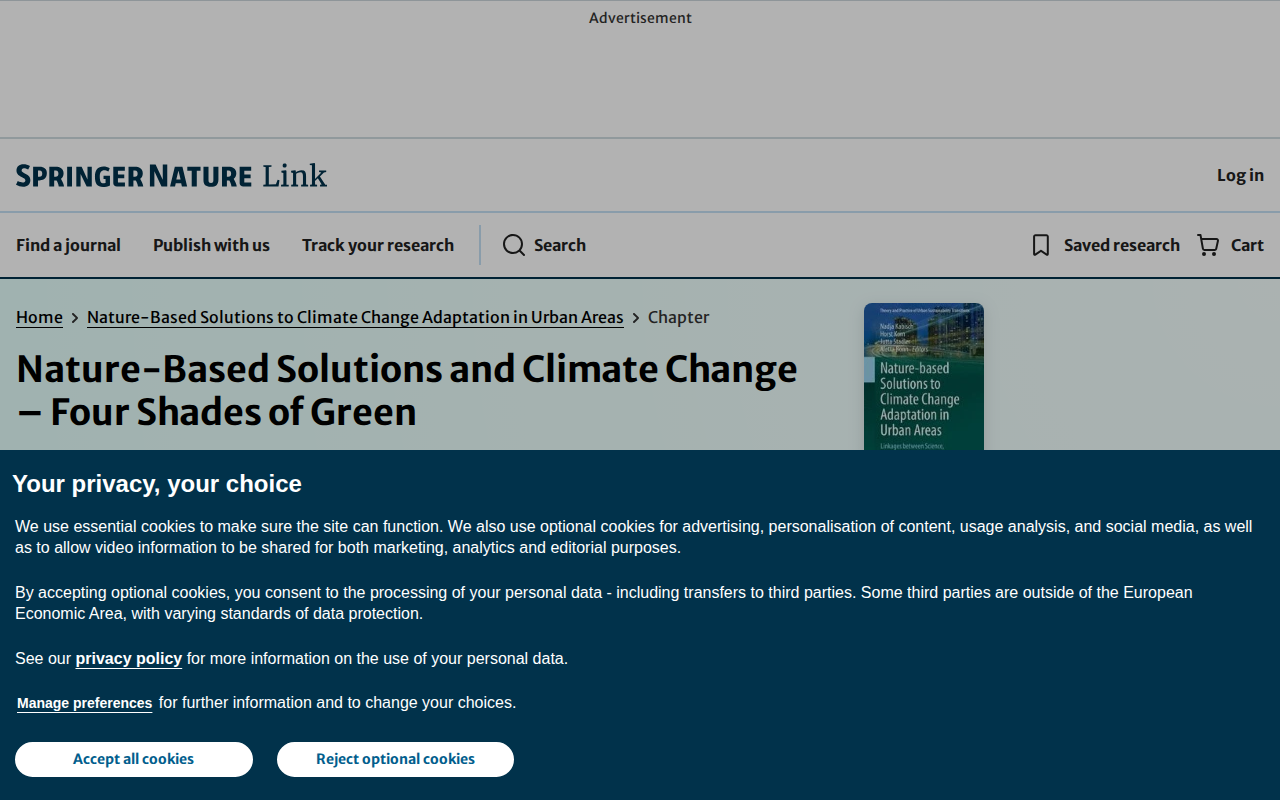1280x800 pixels.
Task: Click the chevron after Home breadcrumb
Action: (75, 318)
